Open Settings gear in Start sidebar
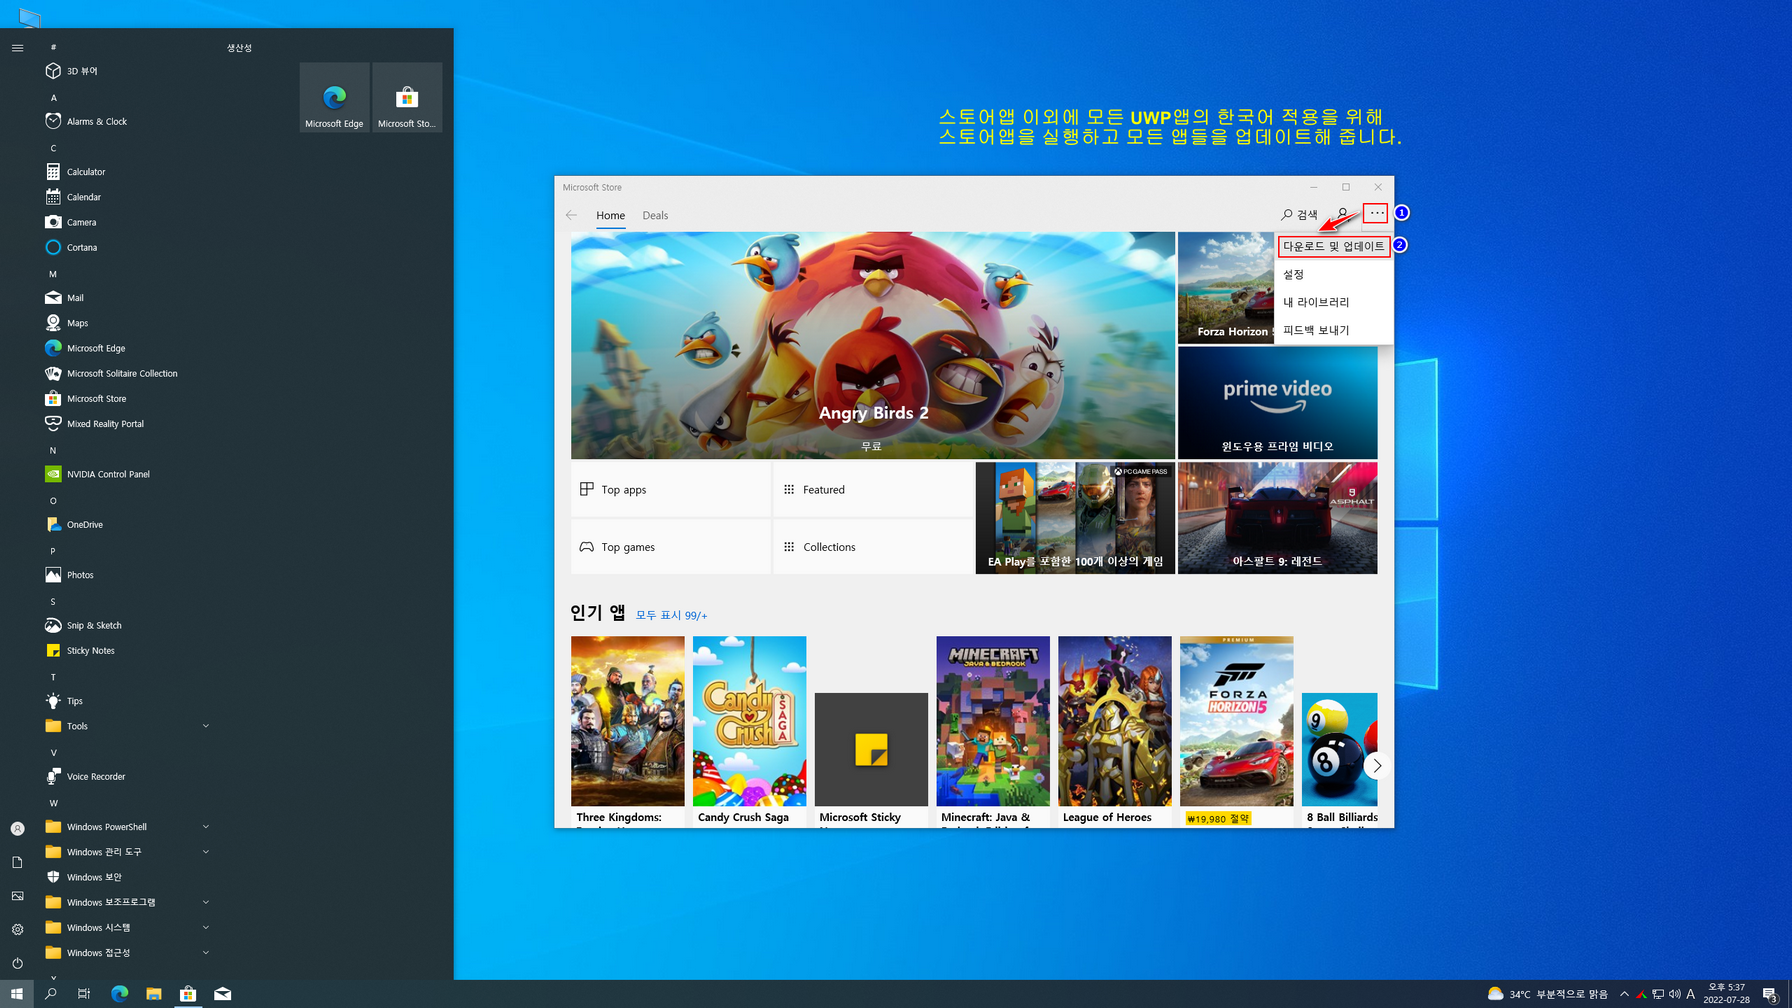Viewport: 1792px width, 1008px height. click(17, 929)
